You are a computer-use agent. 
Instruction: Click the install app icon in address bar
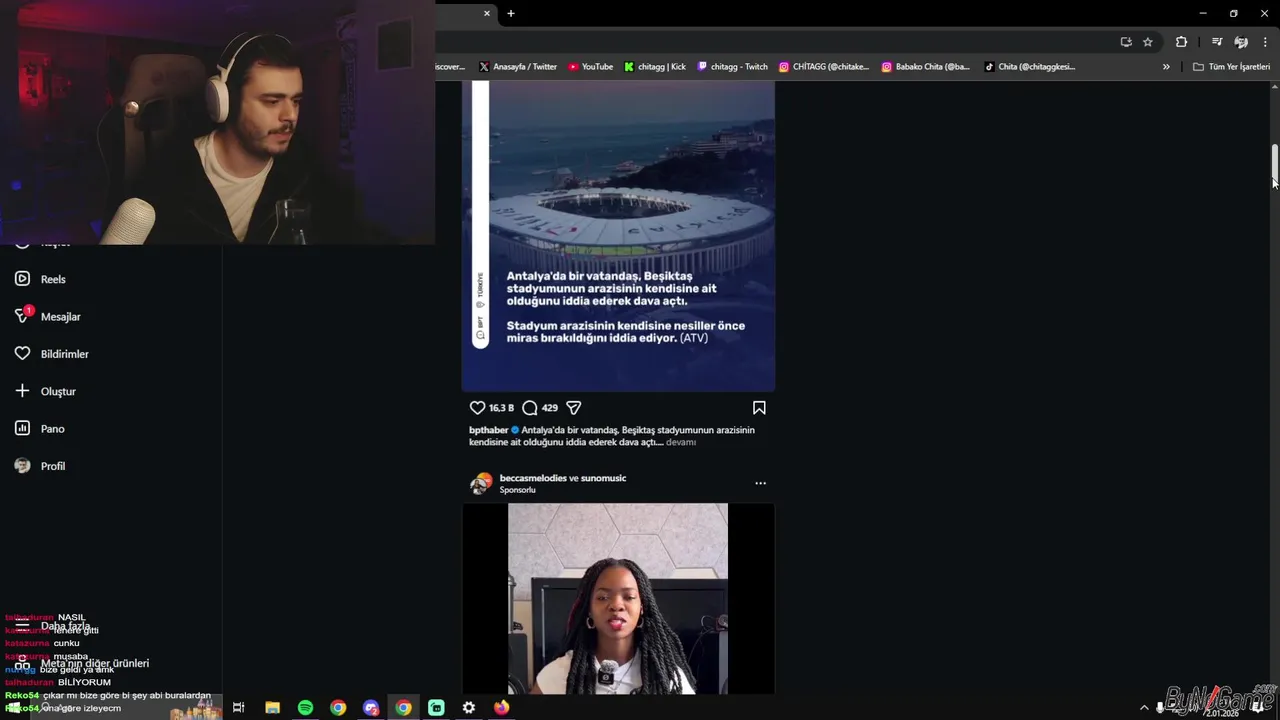[x=1126, y=42]
